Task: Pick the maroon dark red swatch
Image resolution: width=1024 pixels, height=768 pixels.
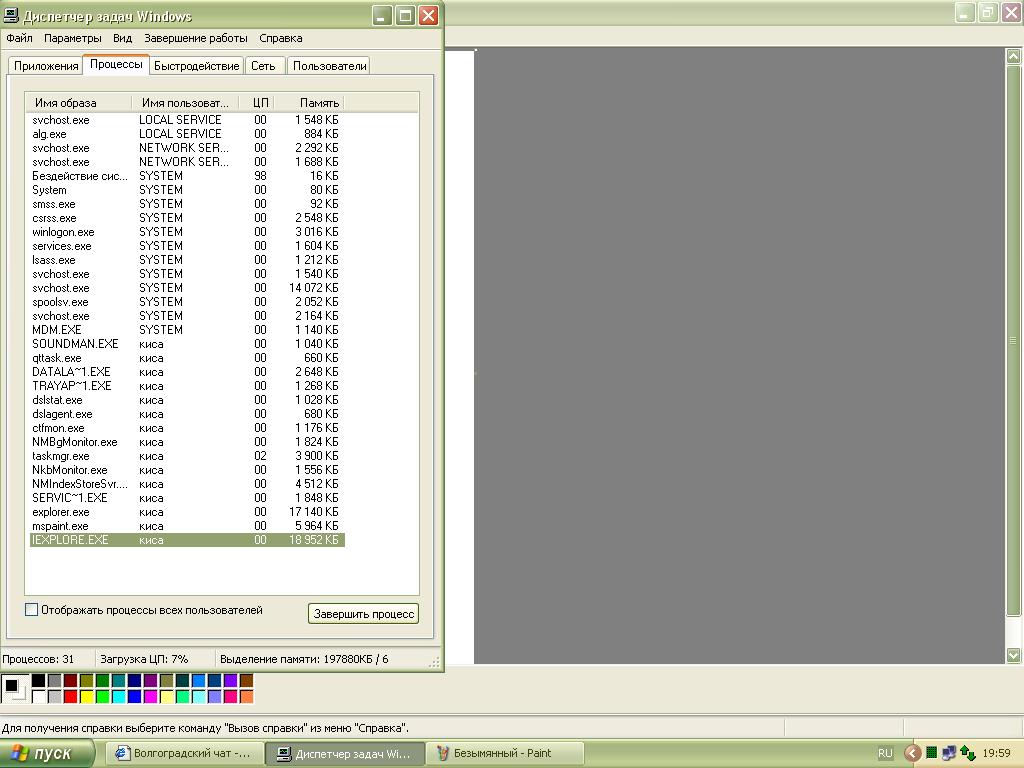Action: click(71, 681)
